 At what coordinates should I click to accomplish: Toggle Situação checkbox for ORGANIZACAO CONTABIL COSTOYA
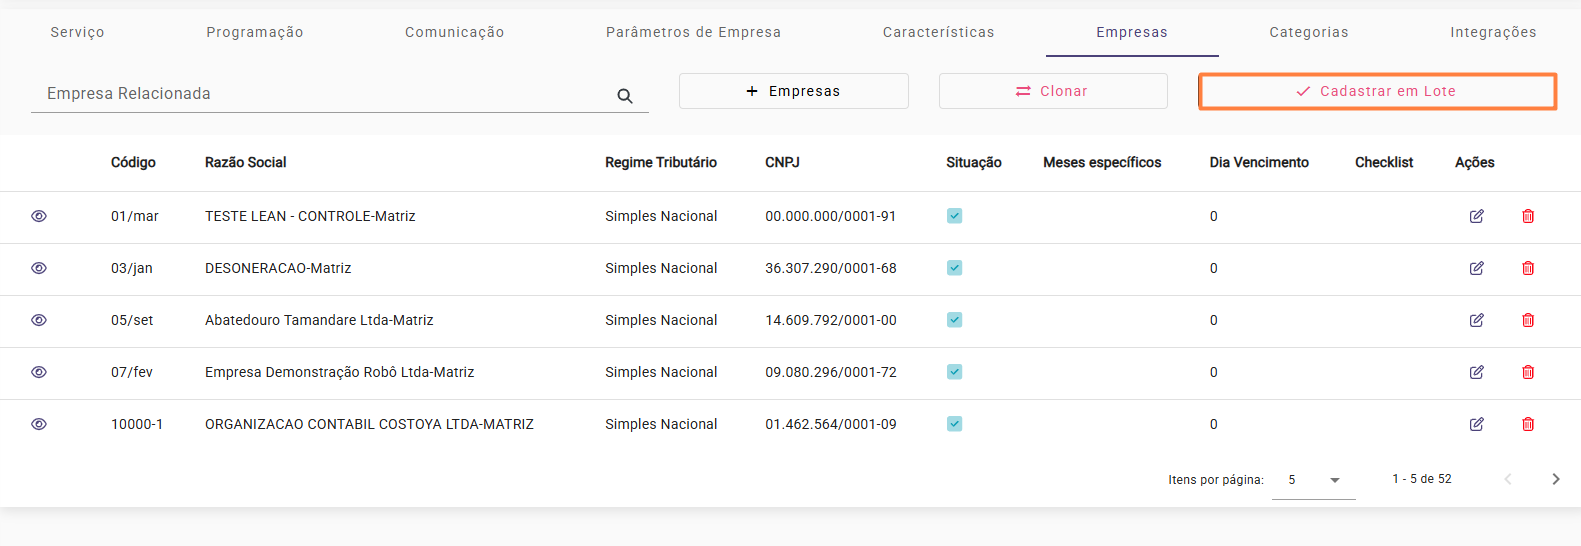click(x=955, y=424)
